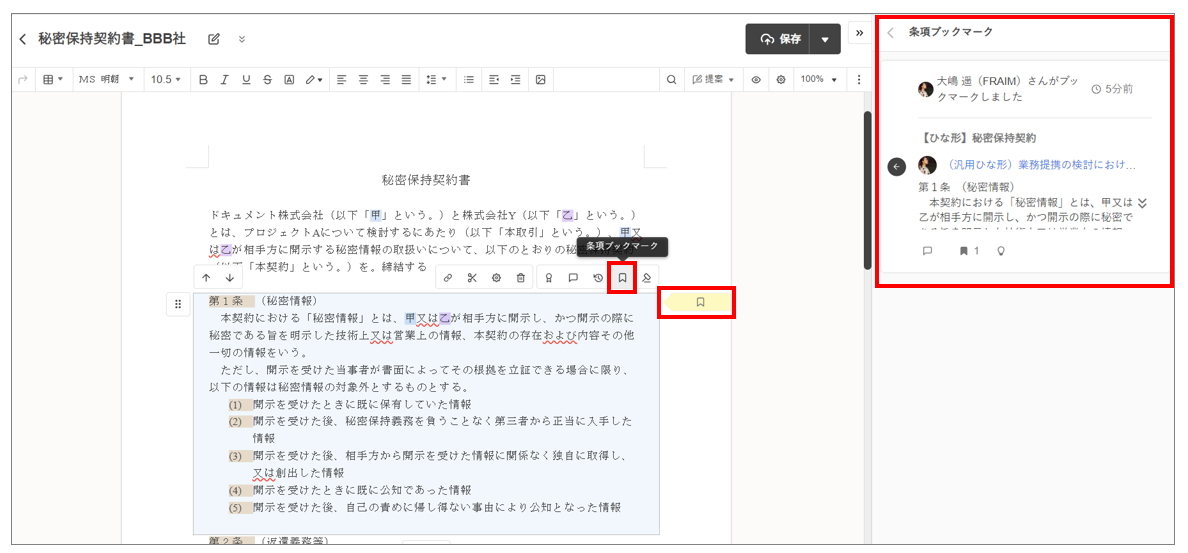Screen dimensions: 1188x553
Task: Expand the clause text with double chevron
Action: [1142, 203]
